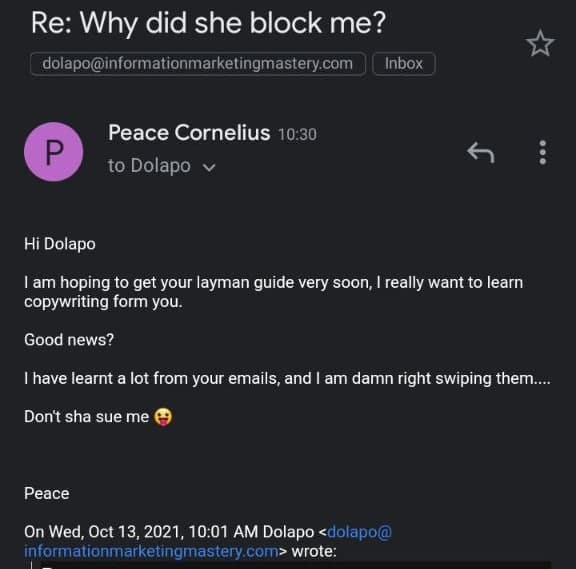Click the email subject 'Re: Why did she block me?'

pos(208,23)
